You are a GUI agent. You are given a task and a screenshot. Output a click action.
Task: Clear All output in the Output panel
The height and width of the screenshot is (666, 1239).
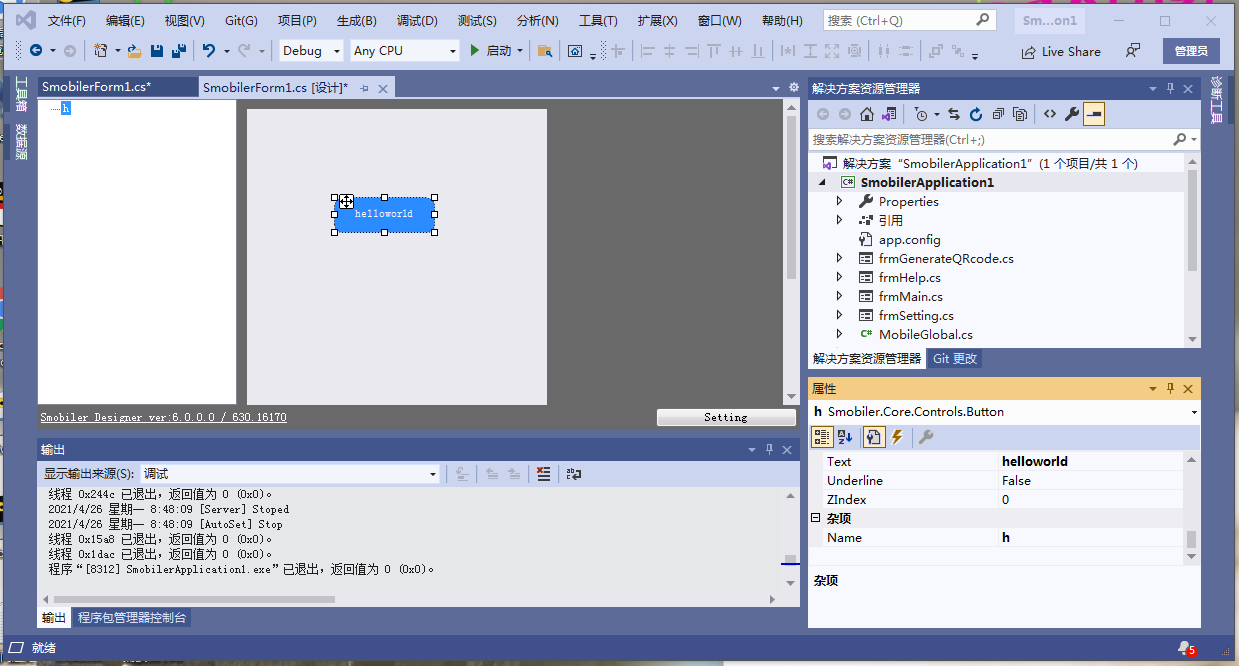pos(543,474)
